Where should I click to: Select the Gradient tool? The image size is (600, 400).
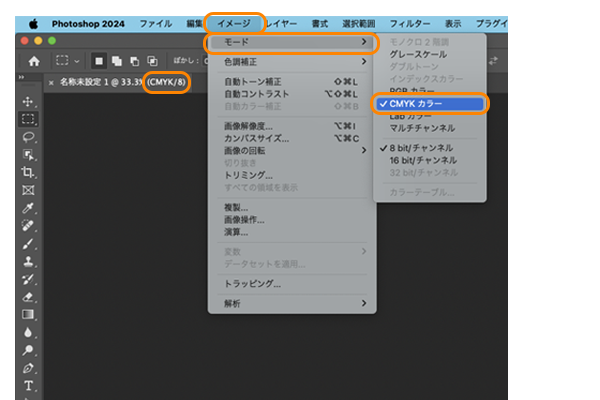(x=28, y=315)
